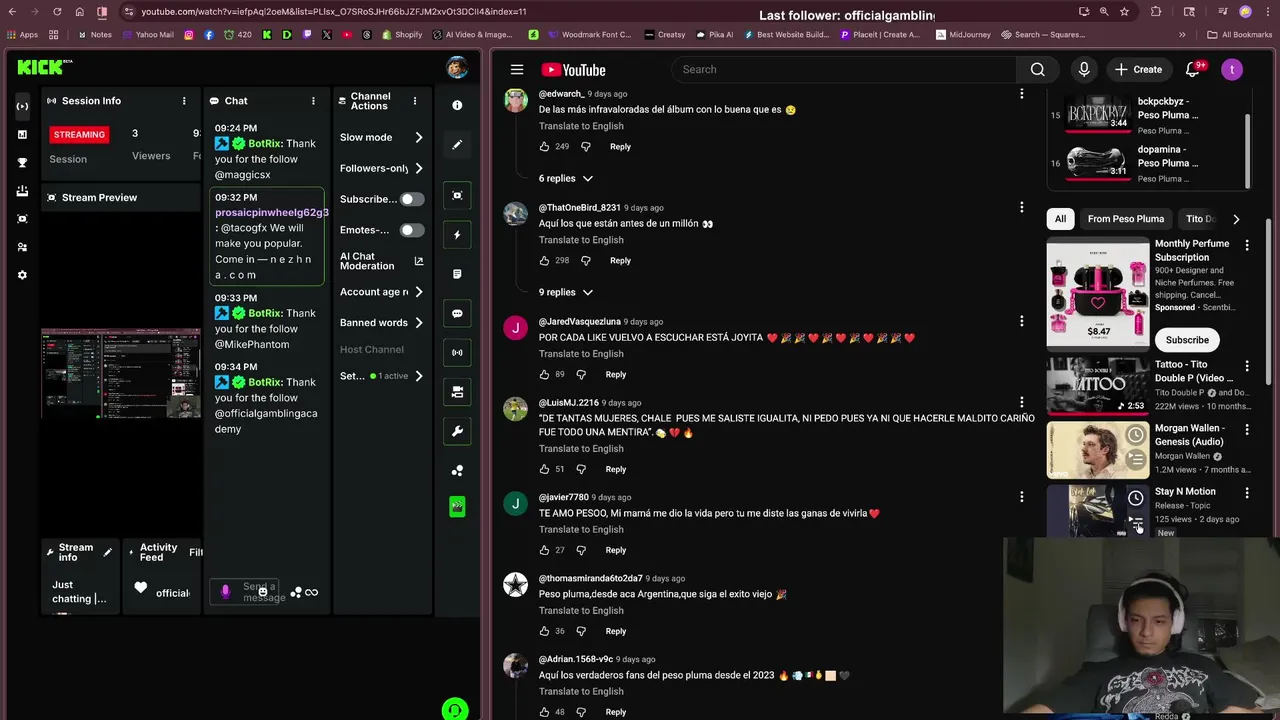
Task: Subscribe to the perfume ad
Action: coord(1187,340)
